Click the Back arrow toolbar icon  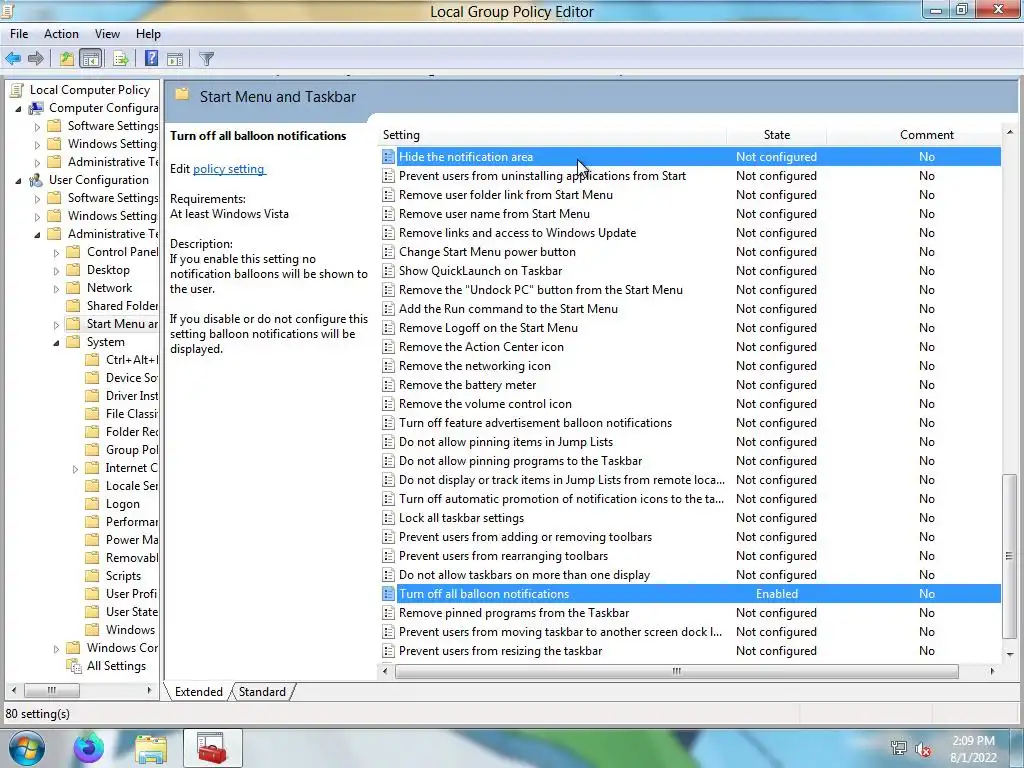point(13,59)
